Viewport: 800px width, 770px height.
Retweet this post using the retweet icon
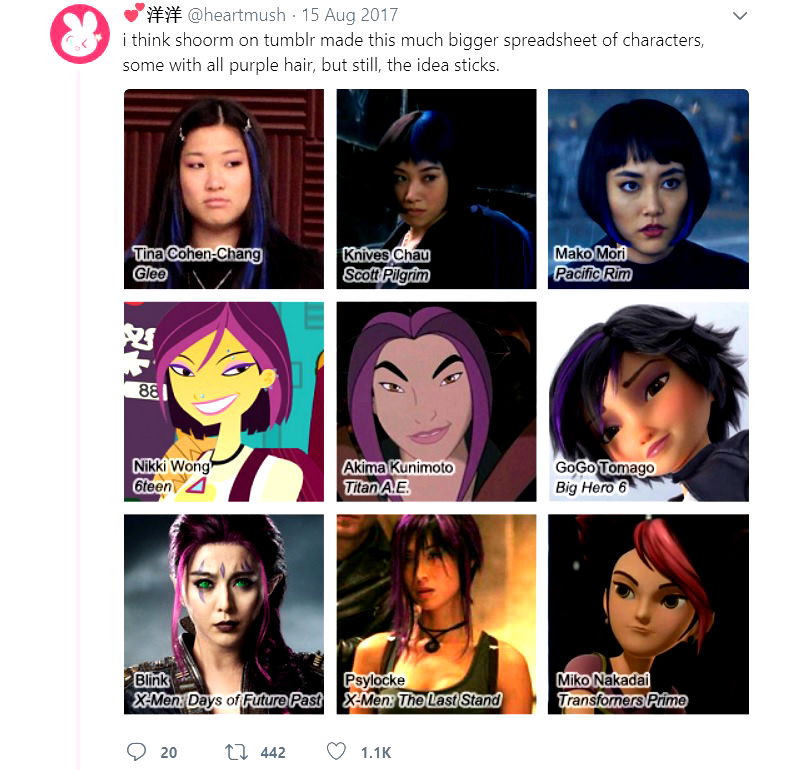[236, 752]
